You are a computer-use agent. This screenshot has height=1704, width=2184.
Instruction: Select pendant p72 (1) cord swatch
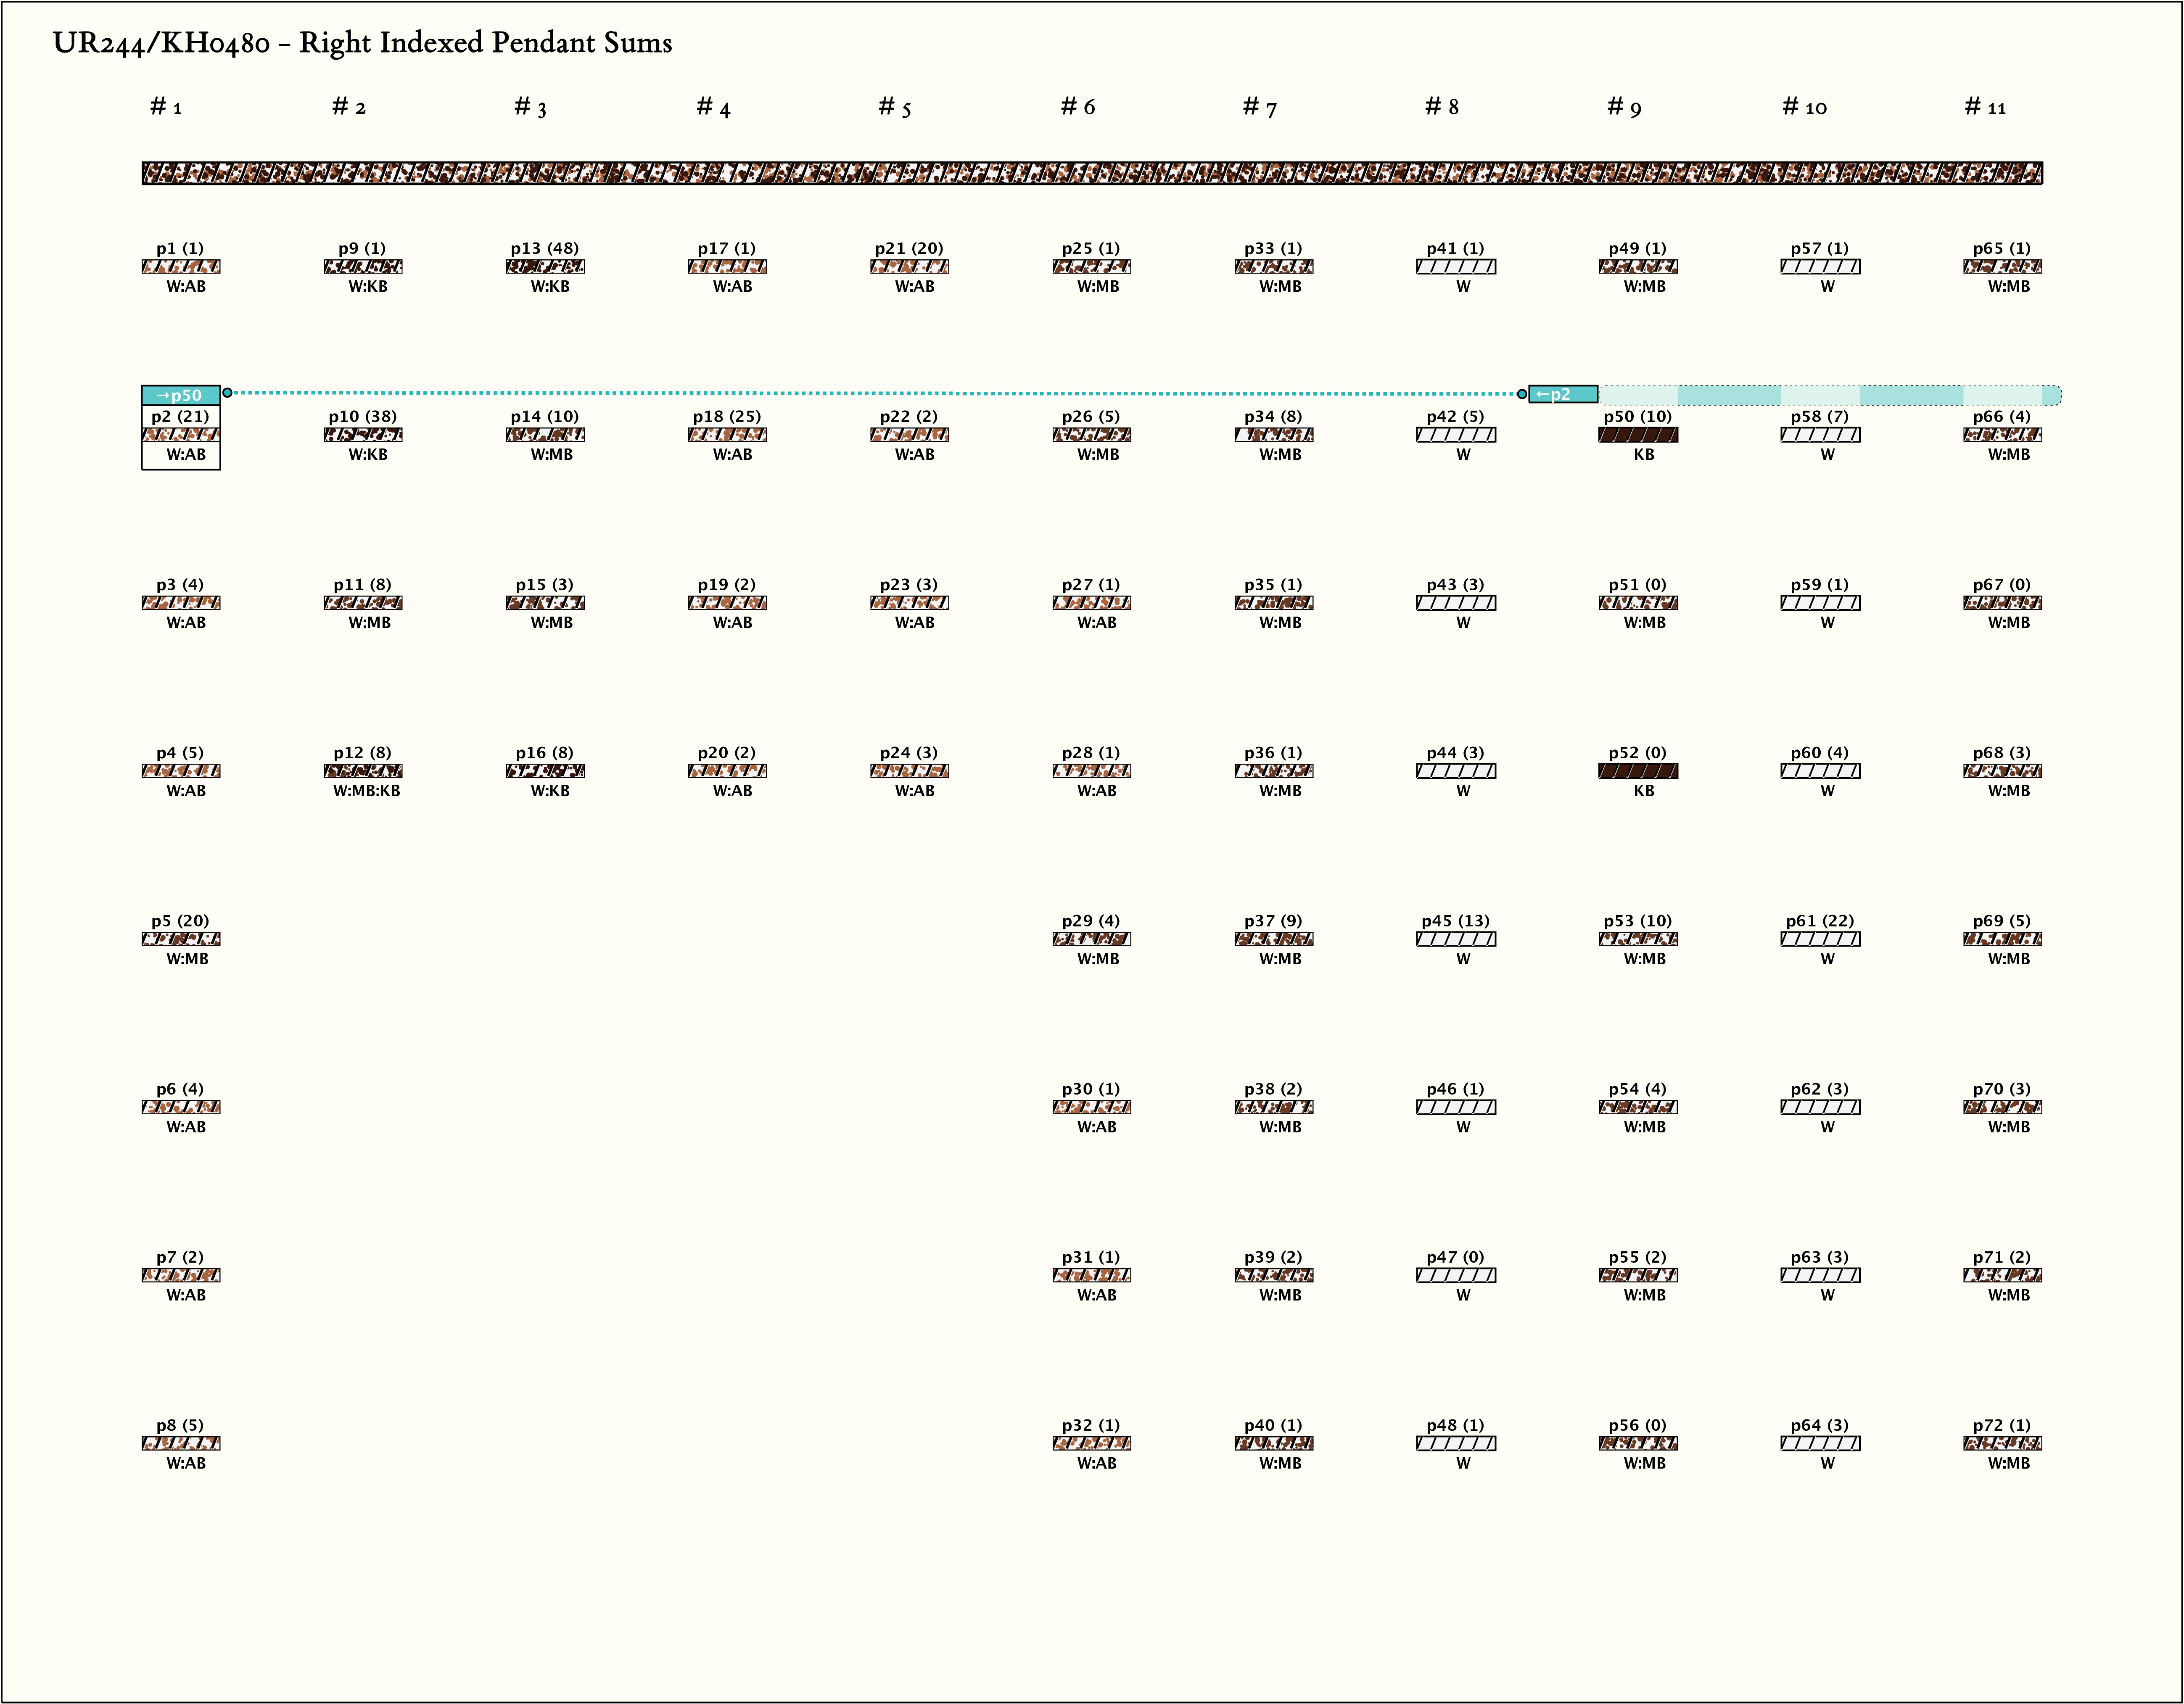pos(2002,1443)
